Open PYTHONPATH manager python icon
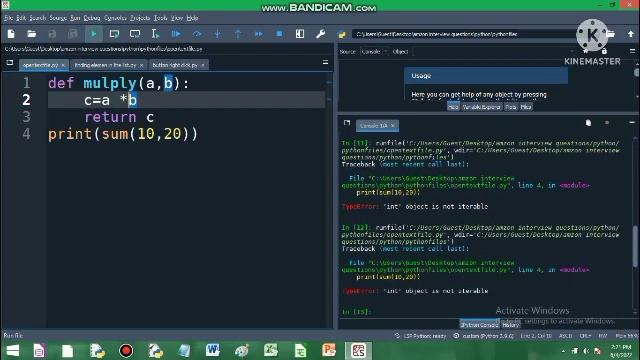 tap(342, 34)
